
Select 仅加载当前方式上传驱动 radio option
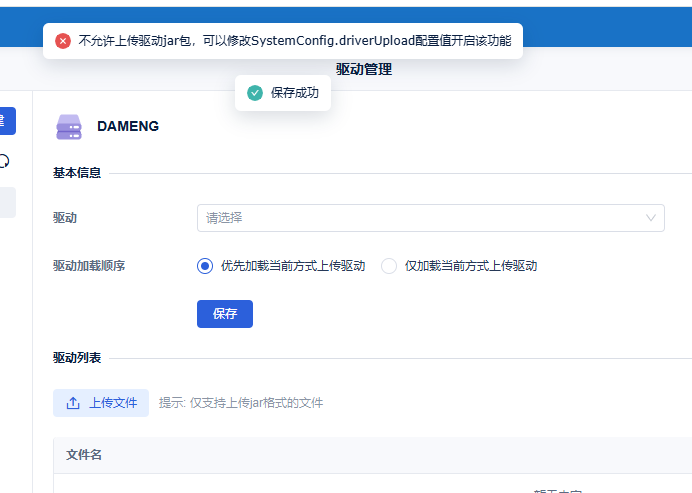(389, 266)
